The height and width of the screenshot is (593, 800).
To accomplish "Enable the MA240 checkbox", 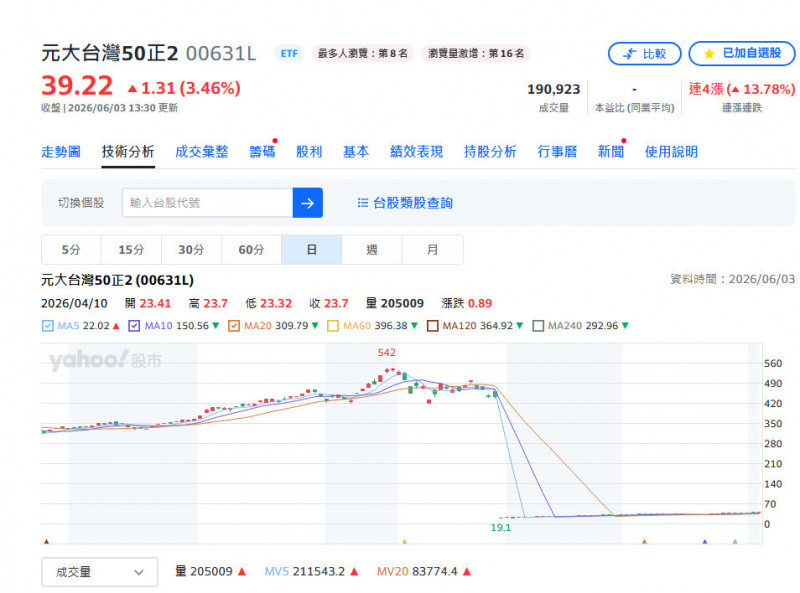I will pyautogui.click(x=538, y=326).
